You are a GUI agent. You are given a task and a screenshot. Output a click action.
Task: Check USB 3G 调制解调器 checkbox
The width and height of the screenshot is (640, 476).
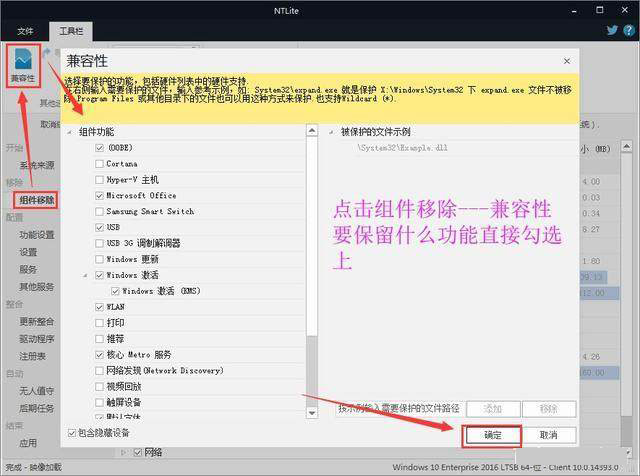click(x=99, y=243)
